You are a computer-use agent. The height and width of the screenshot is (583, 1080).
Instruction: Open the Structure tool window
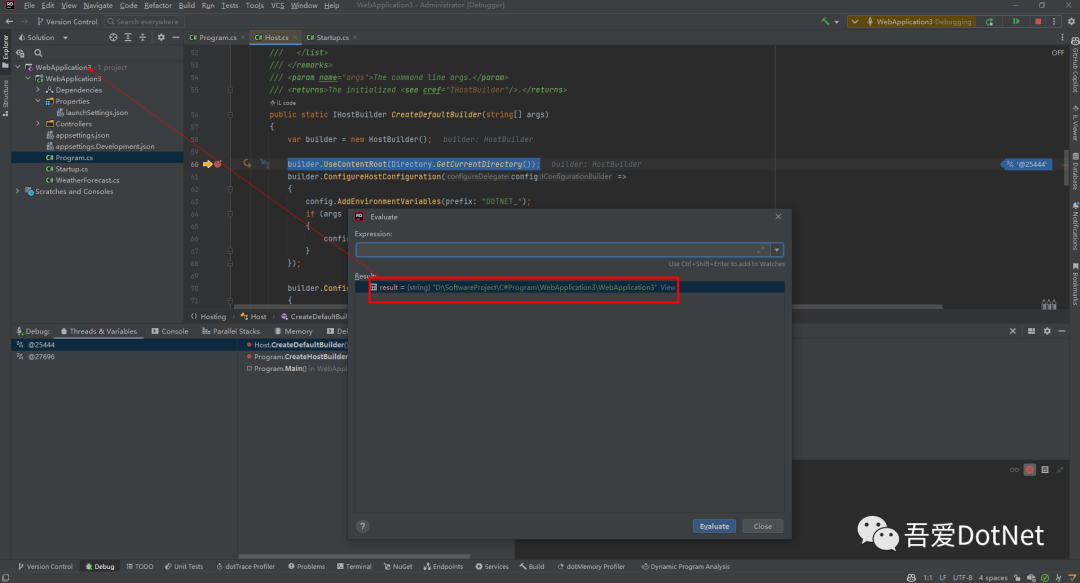(x=6, y=98)
